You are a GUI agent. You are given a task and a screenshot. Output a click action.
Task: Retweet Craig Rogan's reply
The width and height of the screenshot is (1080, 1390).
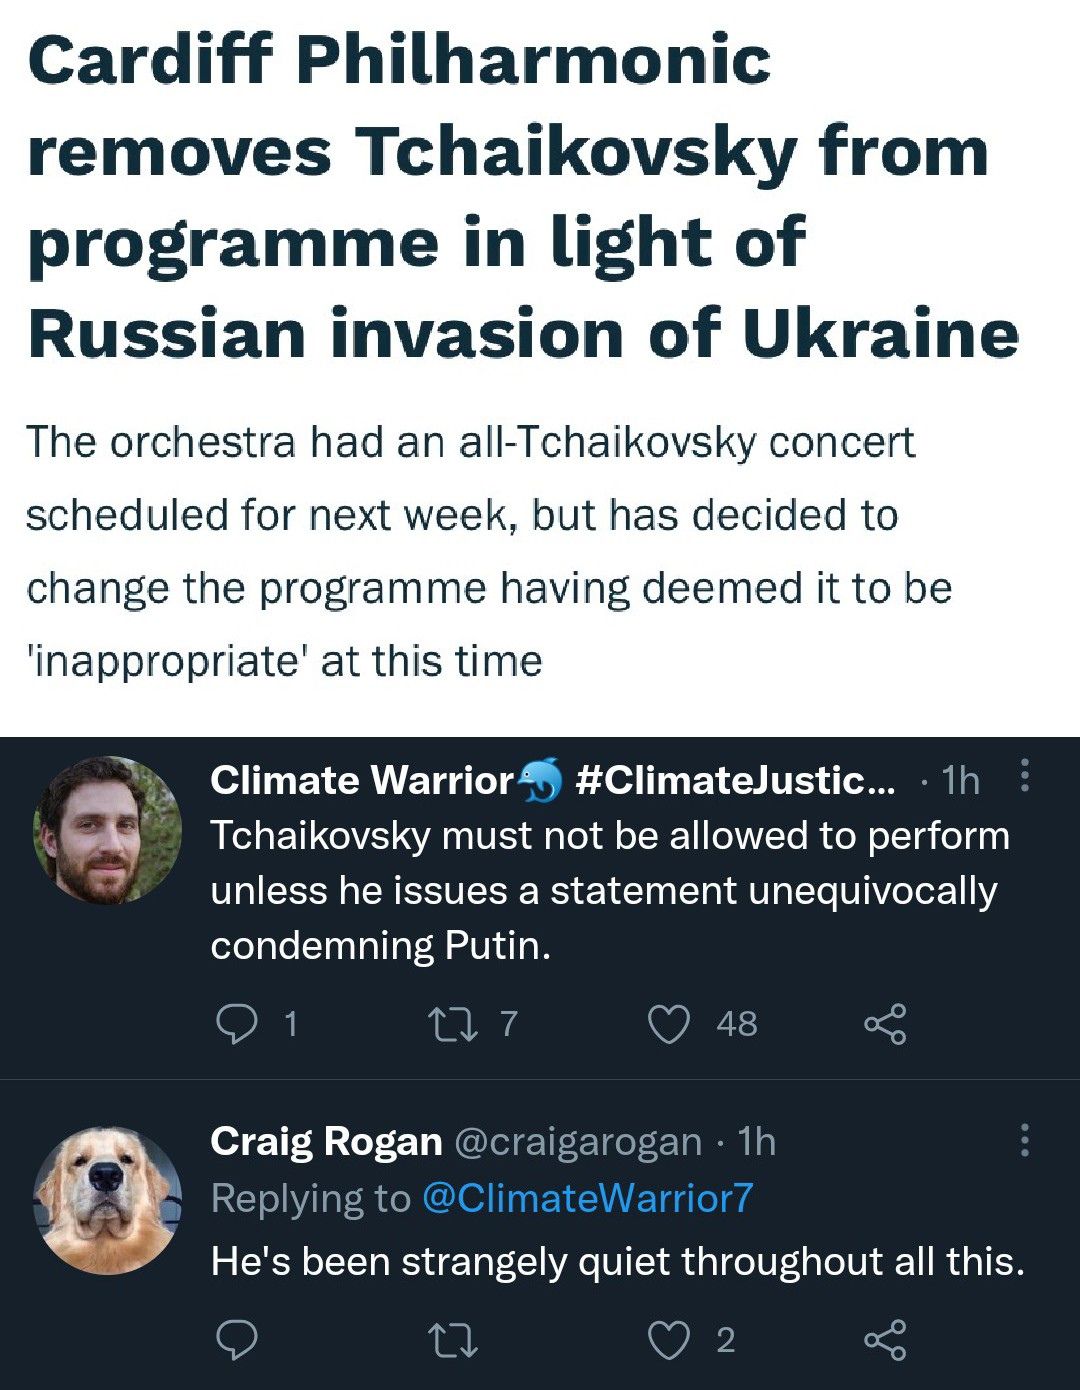click(452, 1340)
